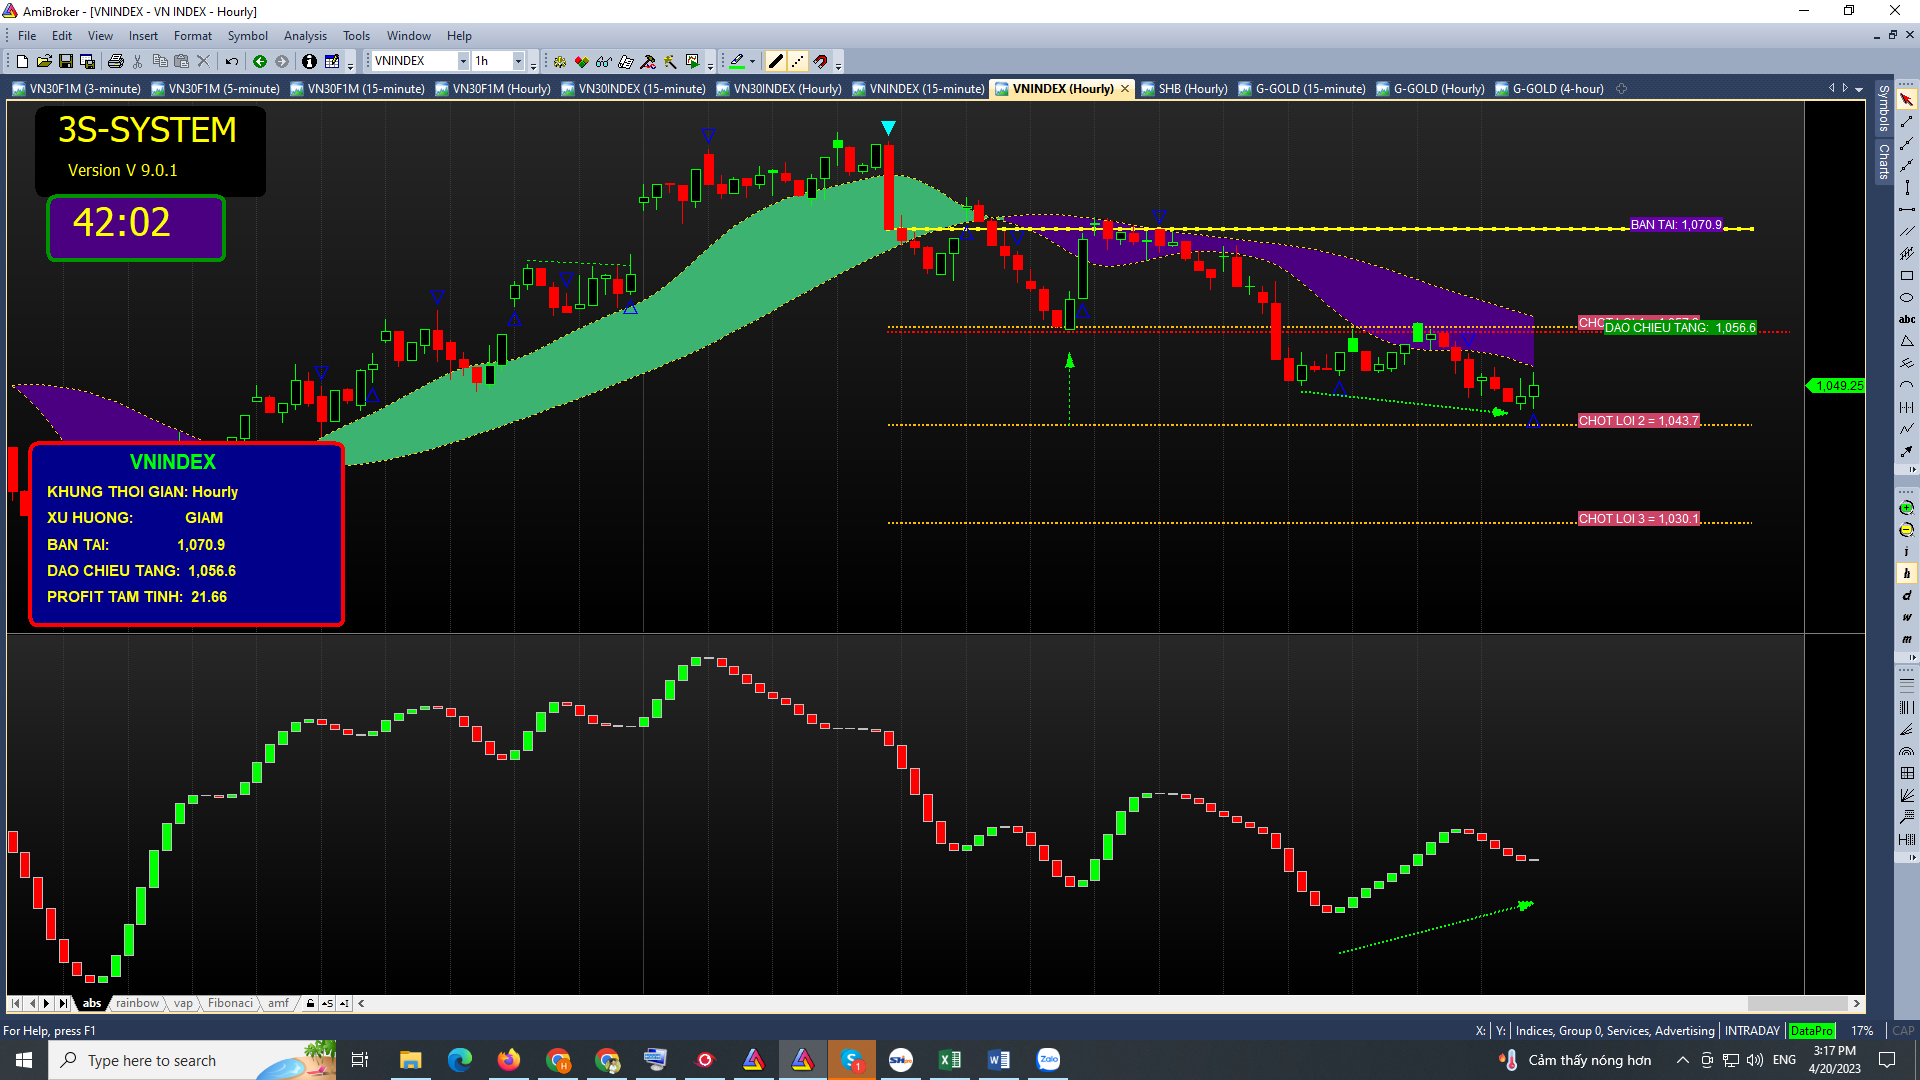Open the VNINDEX symbol dropdown
The image size is (1920, 1080).
pyautogui.click(x=463, y=62)
